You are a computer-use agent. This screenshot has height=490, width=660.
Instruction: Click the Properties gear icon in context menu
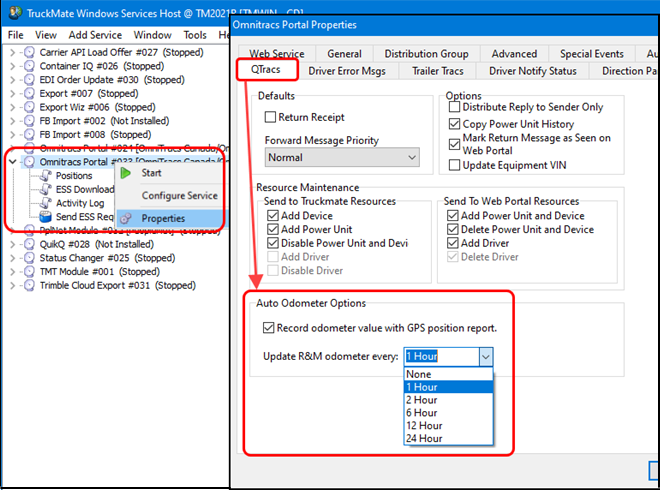pos(125,218)
